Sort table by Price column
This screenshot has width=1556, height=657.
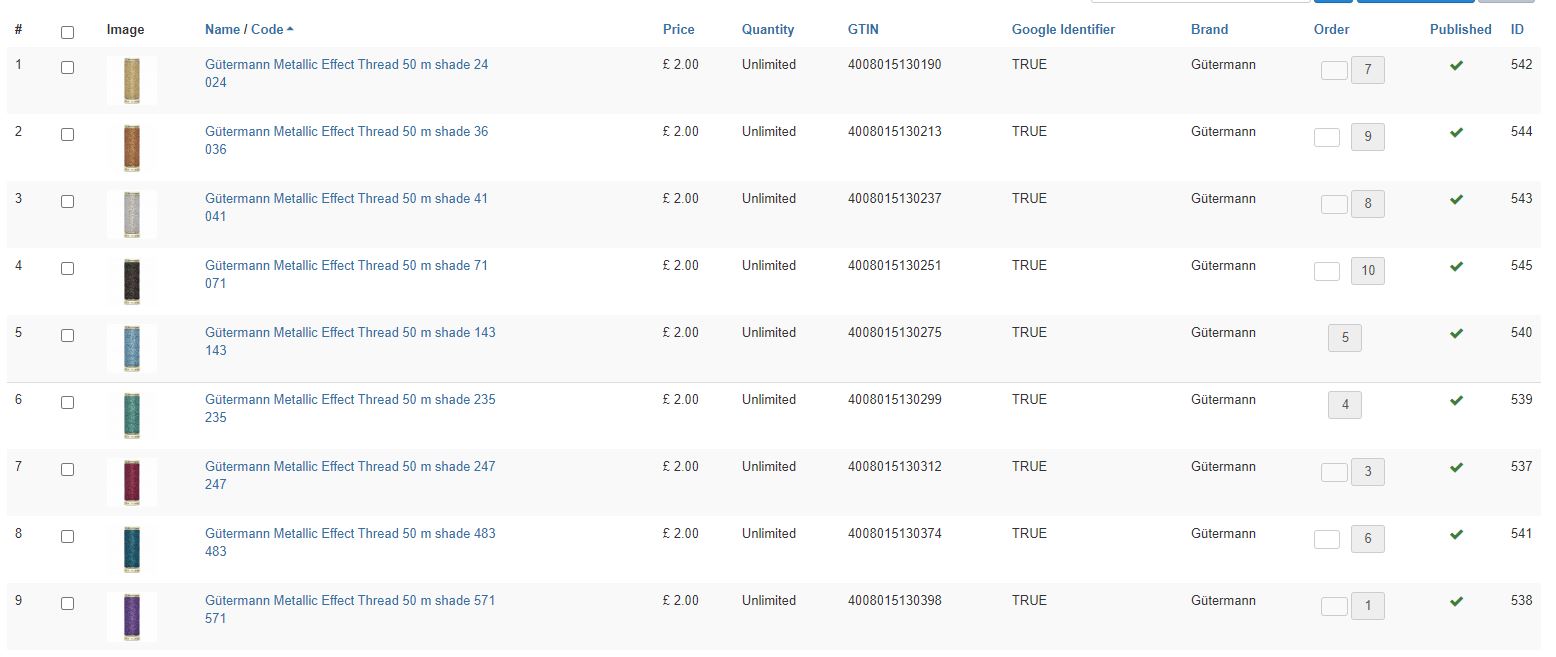678,30
